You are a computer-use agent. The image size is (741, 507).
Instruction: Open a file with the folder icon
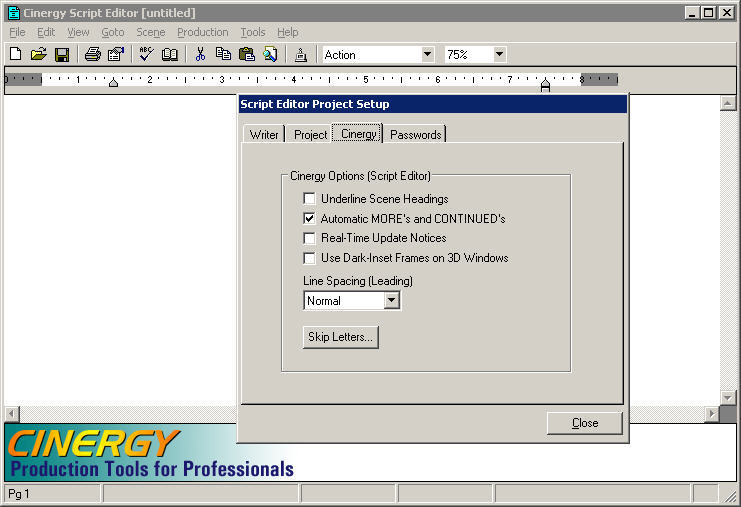pos(38,54)
